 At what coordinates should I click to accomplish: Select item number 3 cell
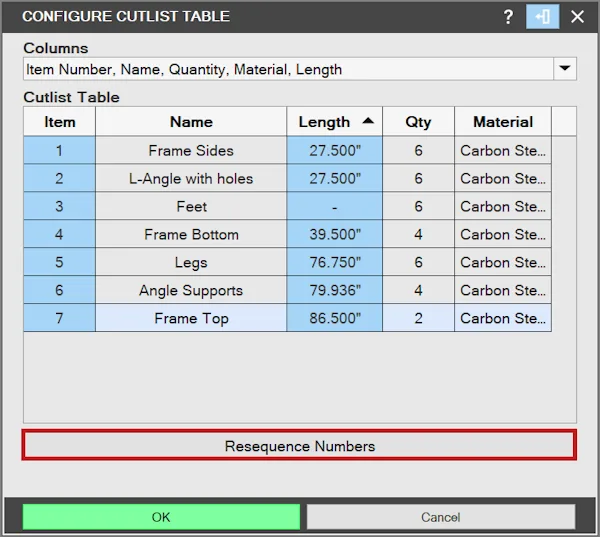pyautogui.click(x=59, y=206)
